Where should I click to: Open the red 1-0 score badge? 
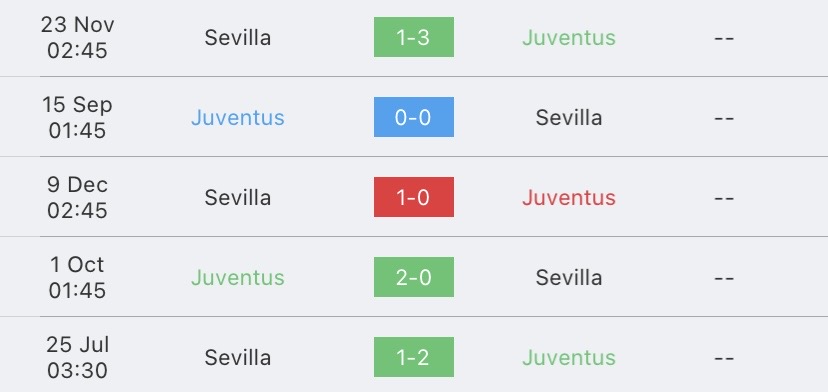[x=413, y=197]
